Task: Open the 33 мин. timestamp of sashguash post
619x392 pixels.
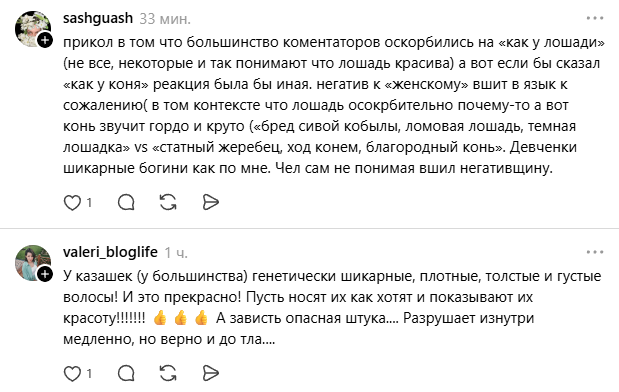Action: pyautogui.click(x=165, y=19)
